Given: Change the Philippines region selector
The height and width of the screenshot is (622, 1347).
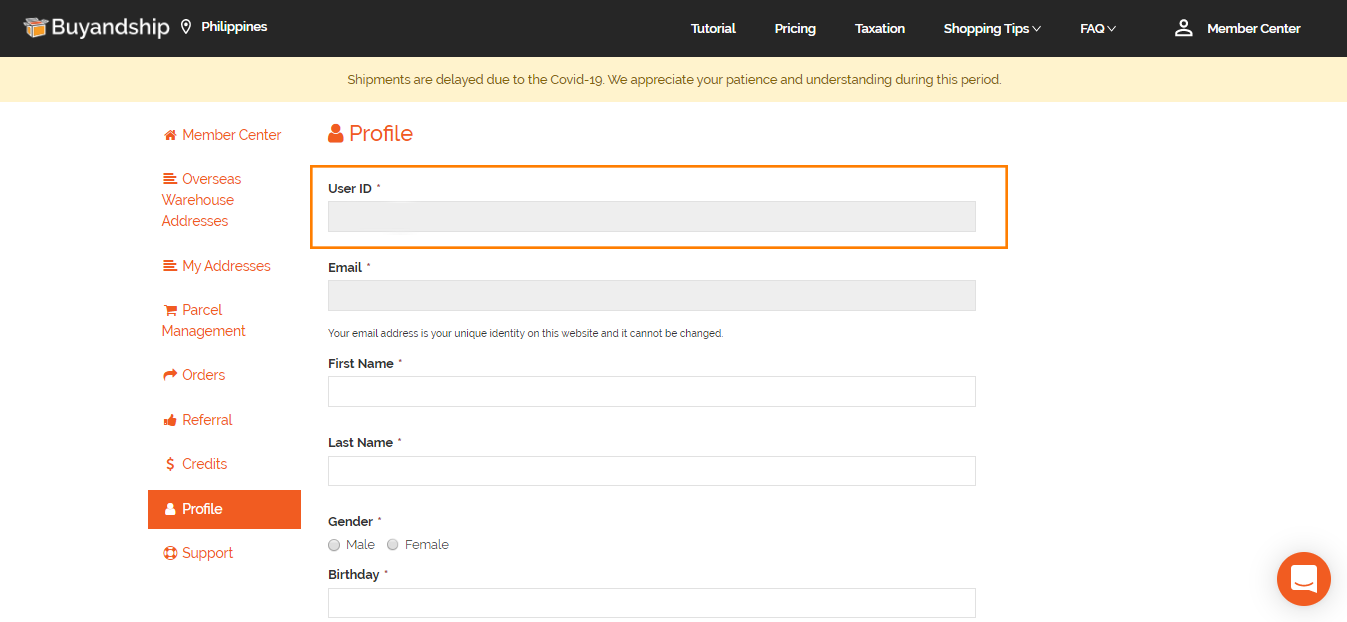Looking at the screenshot, I should [x=234, y=27].
